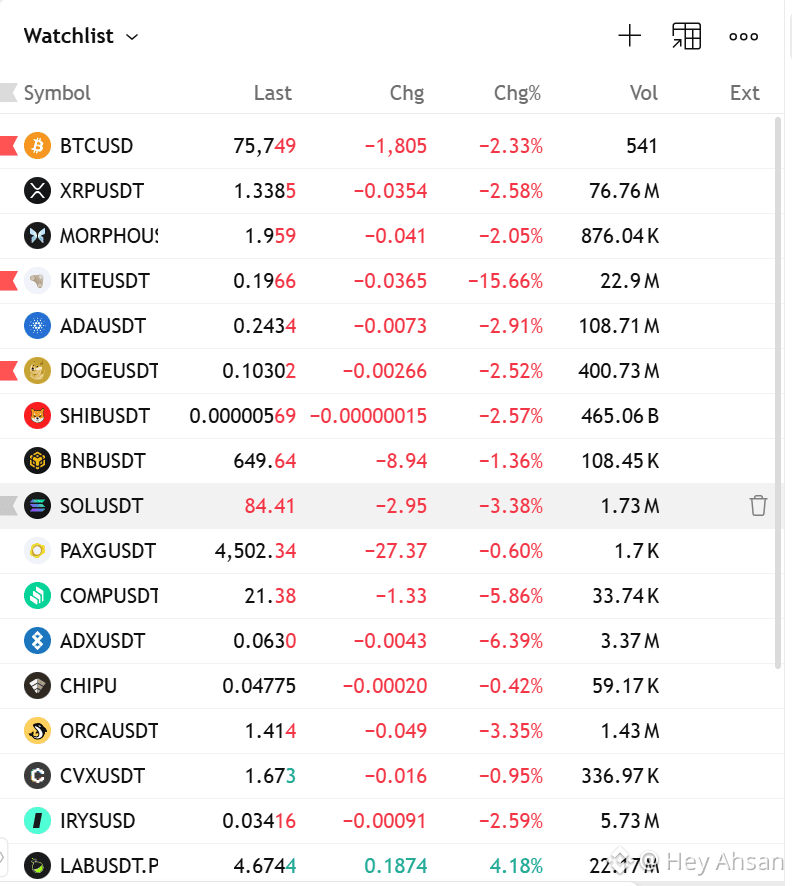This screenshot has height=886, width=792.
Task: Sort by the Chg% column header
Action: point(517,93)
